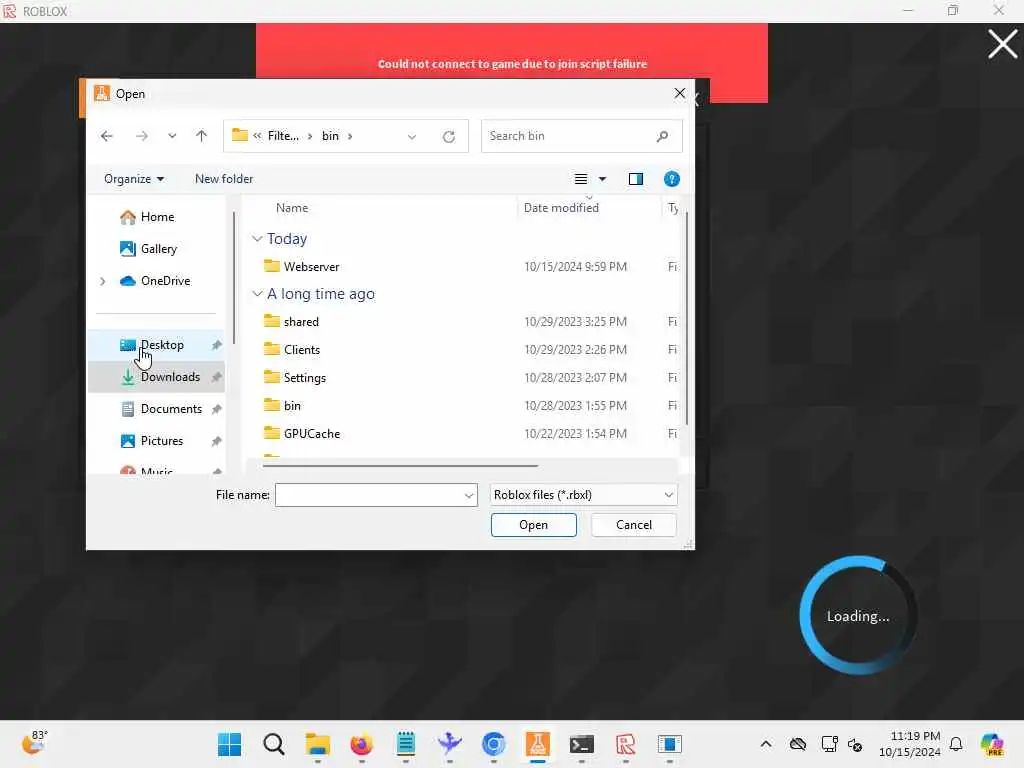Open the notification bell
Screen dimensions: 1024x768
(x=956, y=744)
